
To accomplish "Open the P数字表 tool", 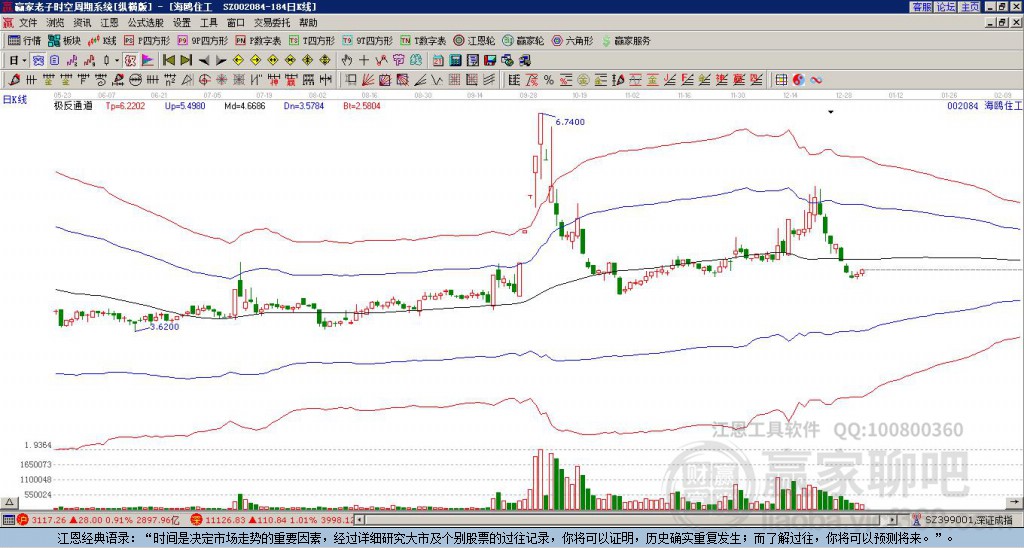I will pyautogui.click(x=258, y=40).
